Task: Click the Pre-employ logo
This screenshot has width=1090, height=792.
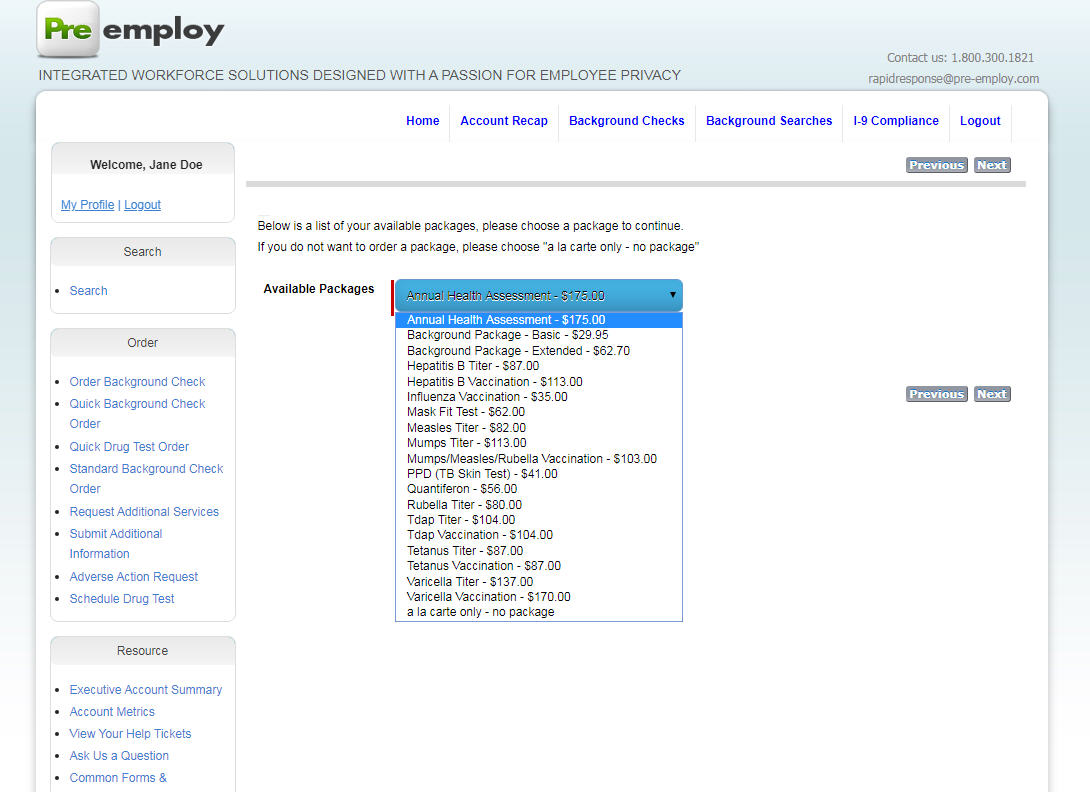Action: pos(131,30)
